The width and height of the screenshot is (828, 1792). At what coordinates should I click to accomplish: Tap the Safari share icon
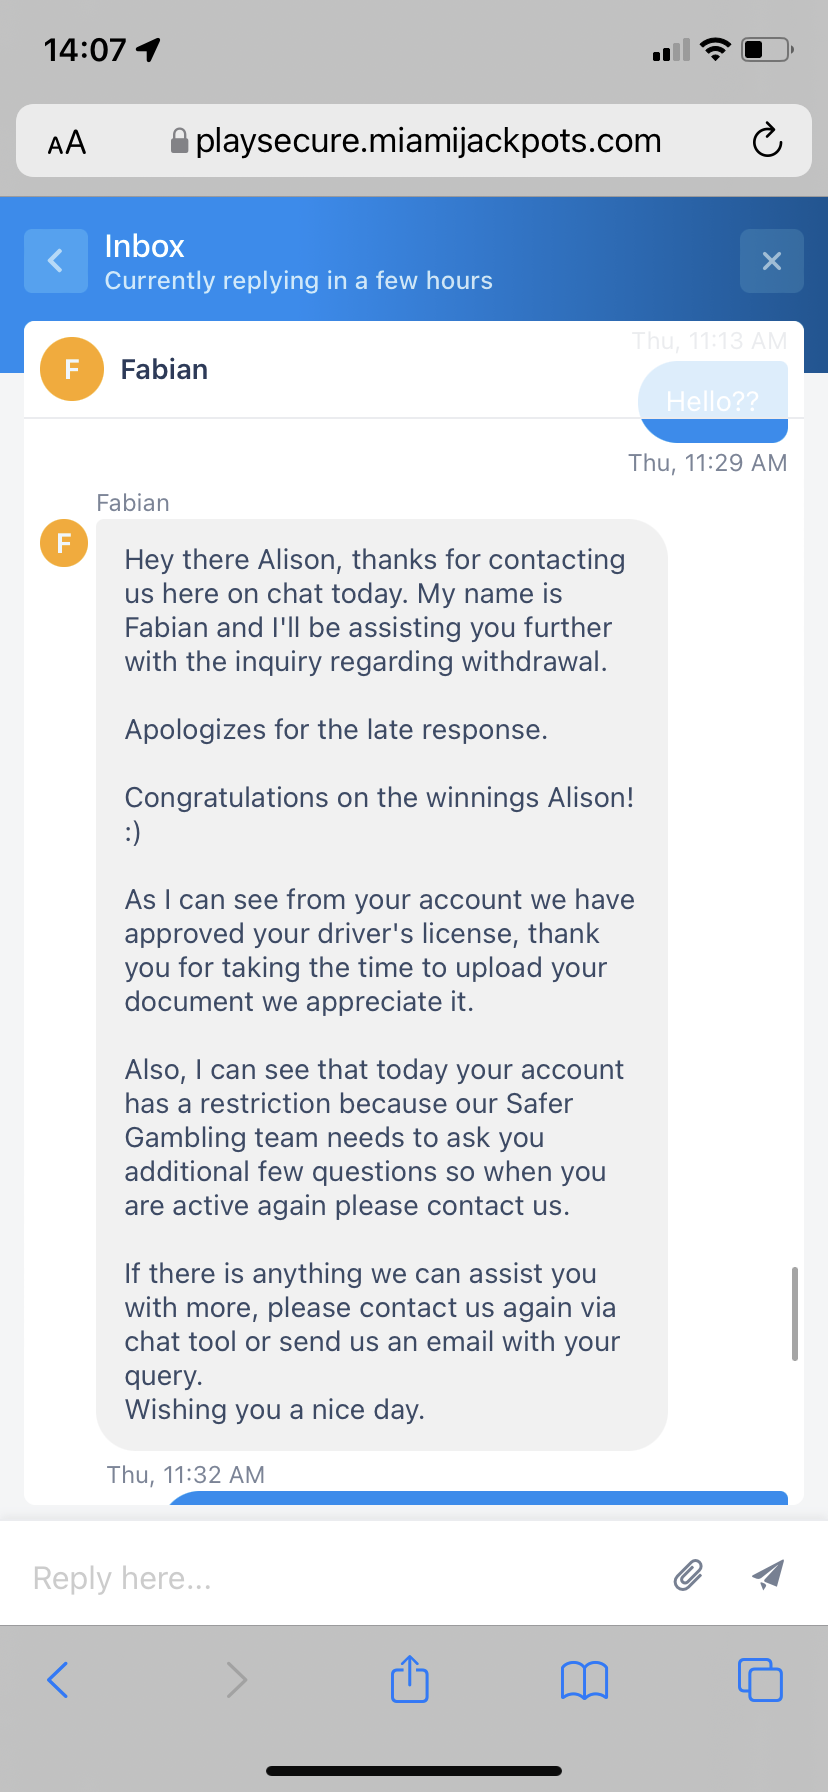(409, 1679)
